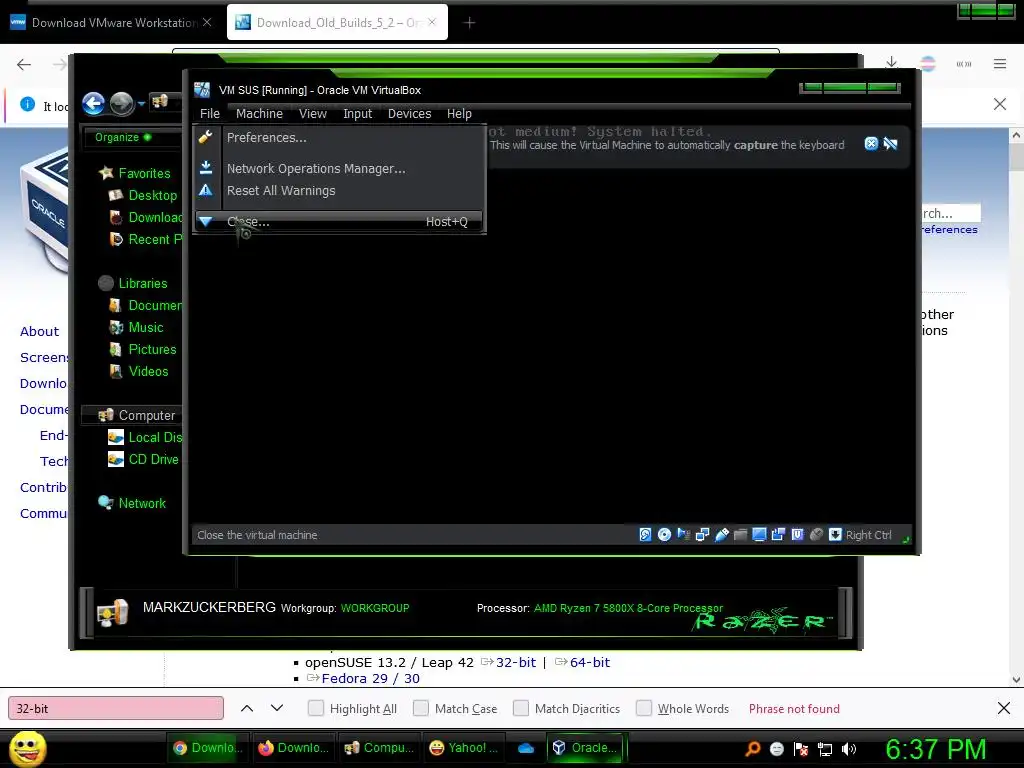The height and width of the screenshot is (768, 1024).
Task: Click the shared folders status icon
Action: (x=740, y=535)
